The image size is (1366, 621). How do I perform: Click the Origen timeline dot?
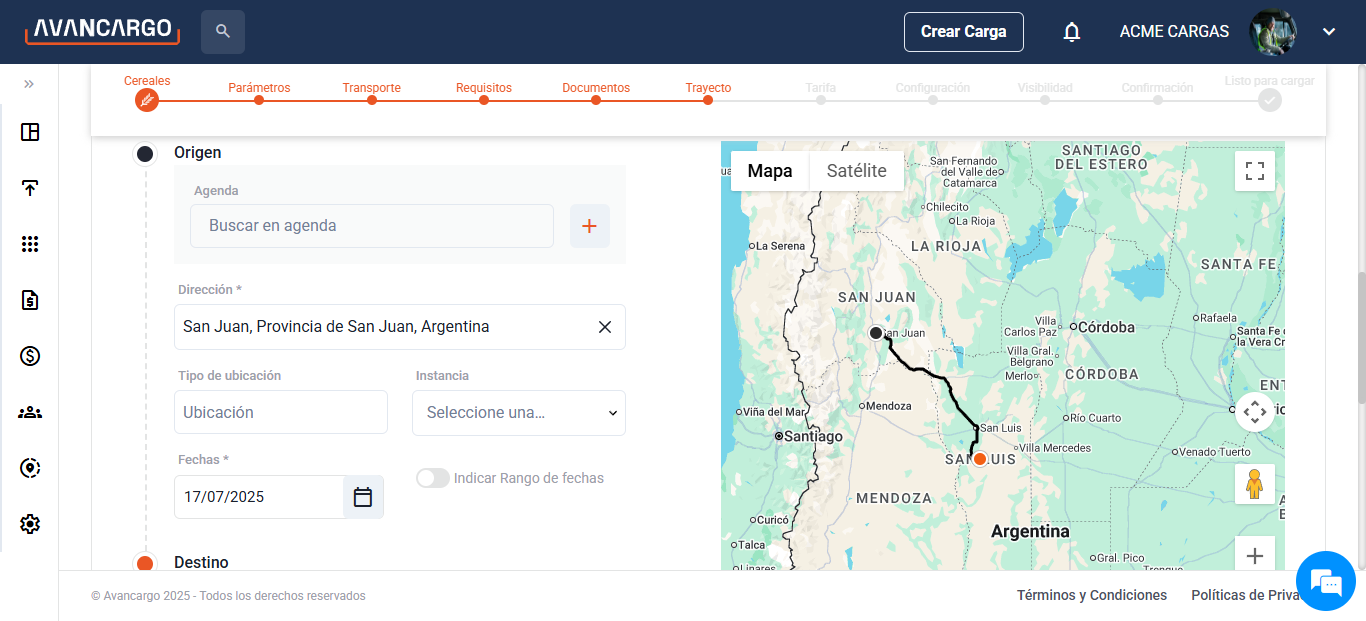pos(145,153)
